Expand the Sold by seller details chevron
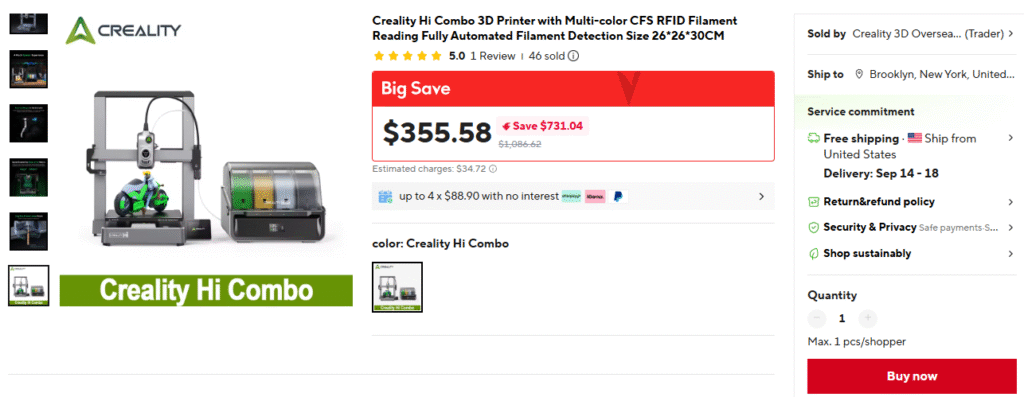Screen dimensions: 1024x397 pos(1011,34)
